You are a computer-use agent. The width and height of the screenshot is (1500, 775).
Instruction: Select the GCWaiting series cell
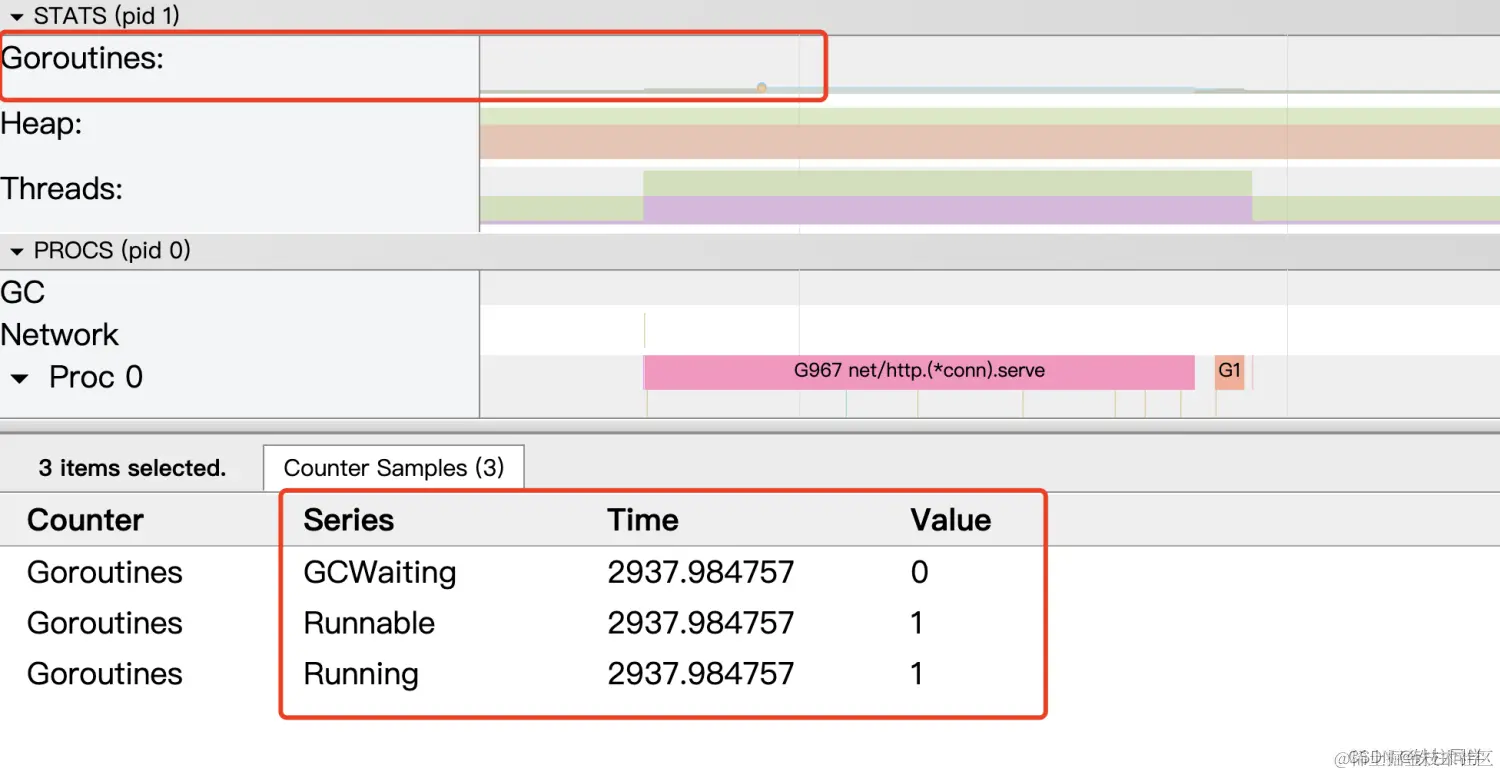pyautogui.click(x=380, y=572)
